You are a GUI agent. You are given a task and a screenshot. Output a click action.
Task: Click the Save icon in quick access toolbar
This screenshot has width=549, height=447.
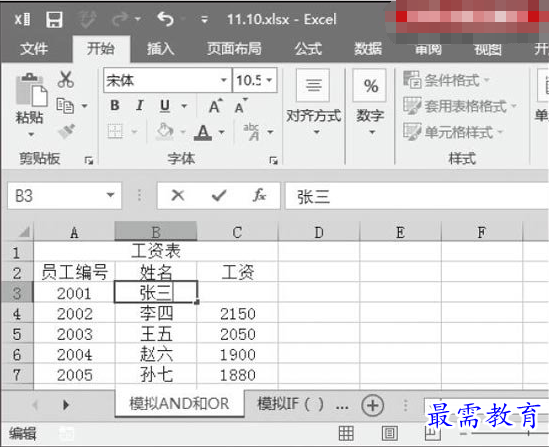(x=54, y=20)
